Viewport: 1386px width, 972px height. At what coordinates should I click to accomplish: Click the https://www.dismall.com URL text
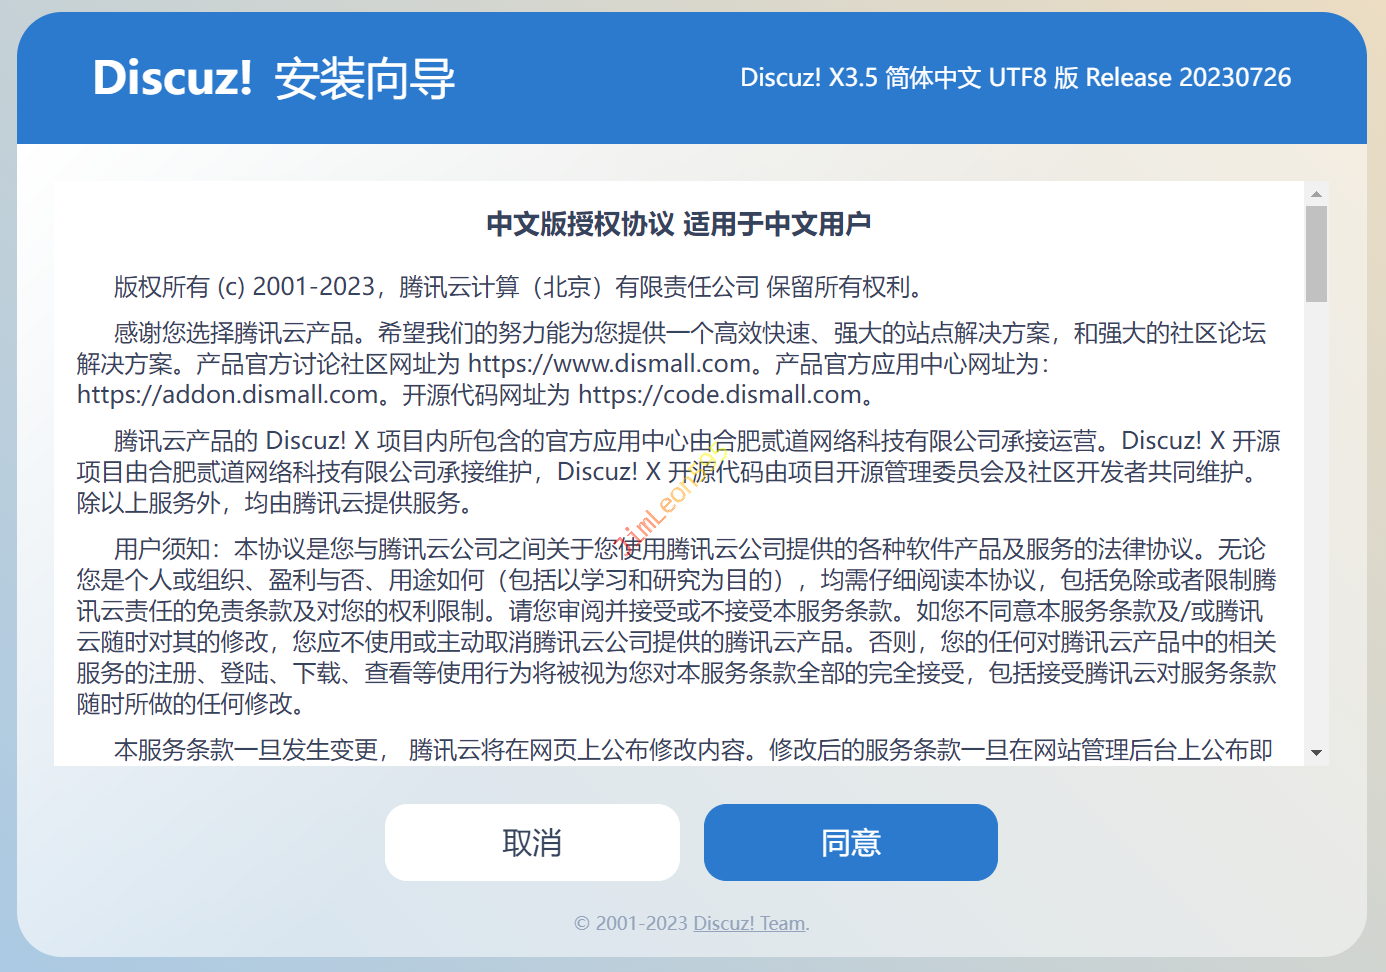click(609, 364)
